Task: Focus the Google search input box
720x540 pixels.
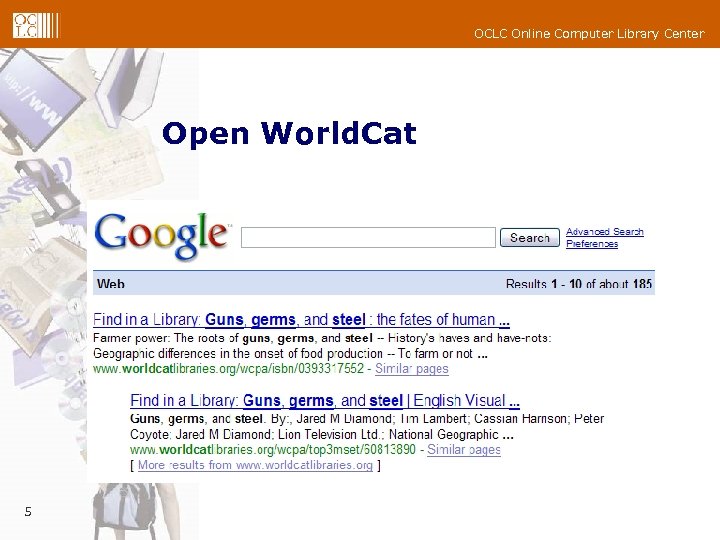Action: click(368, 237)
